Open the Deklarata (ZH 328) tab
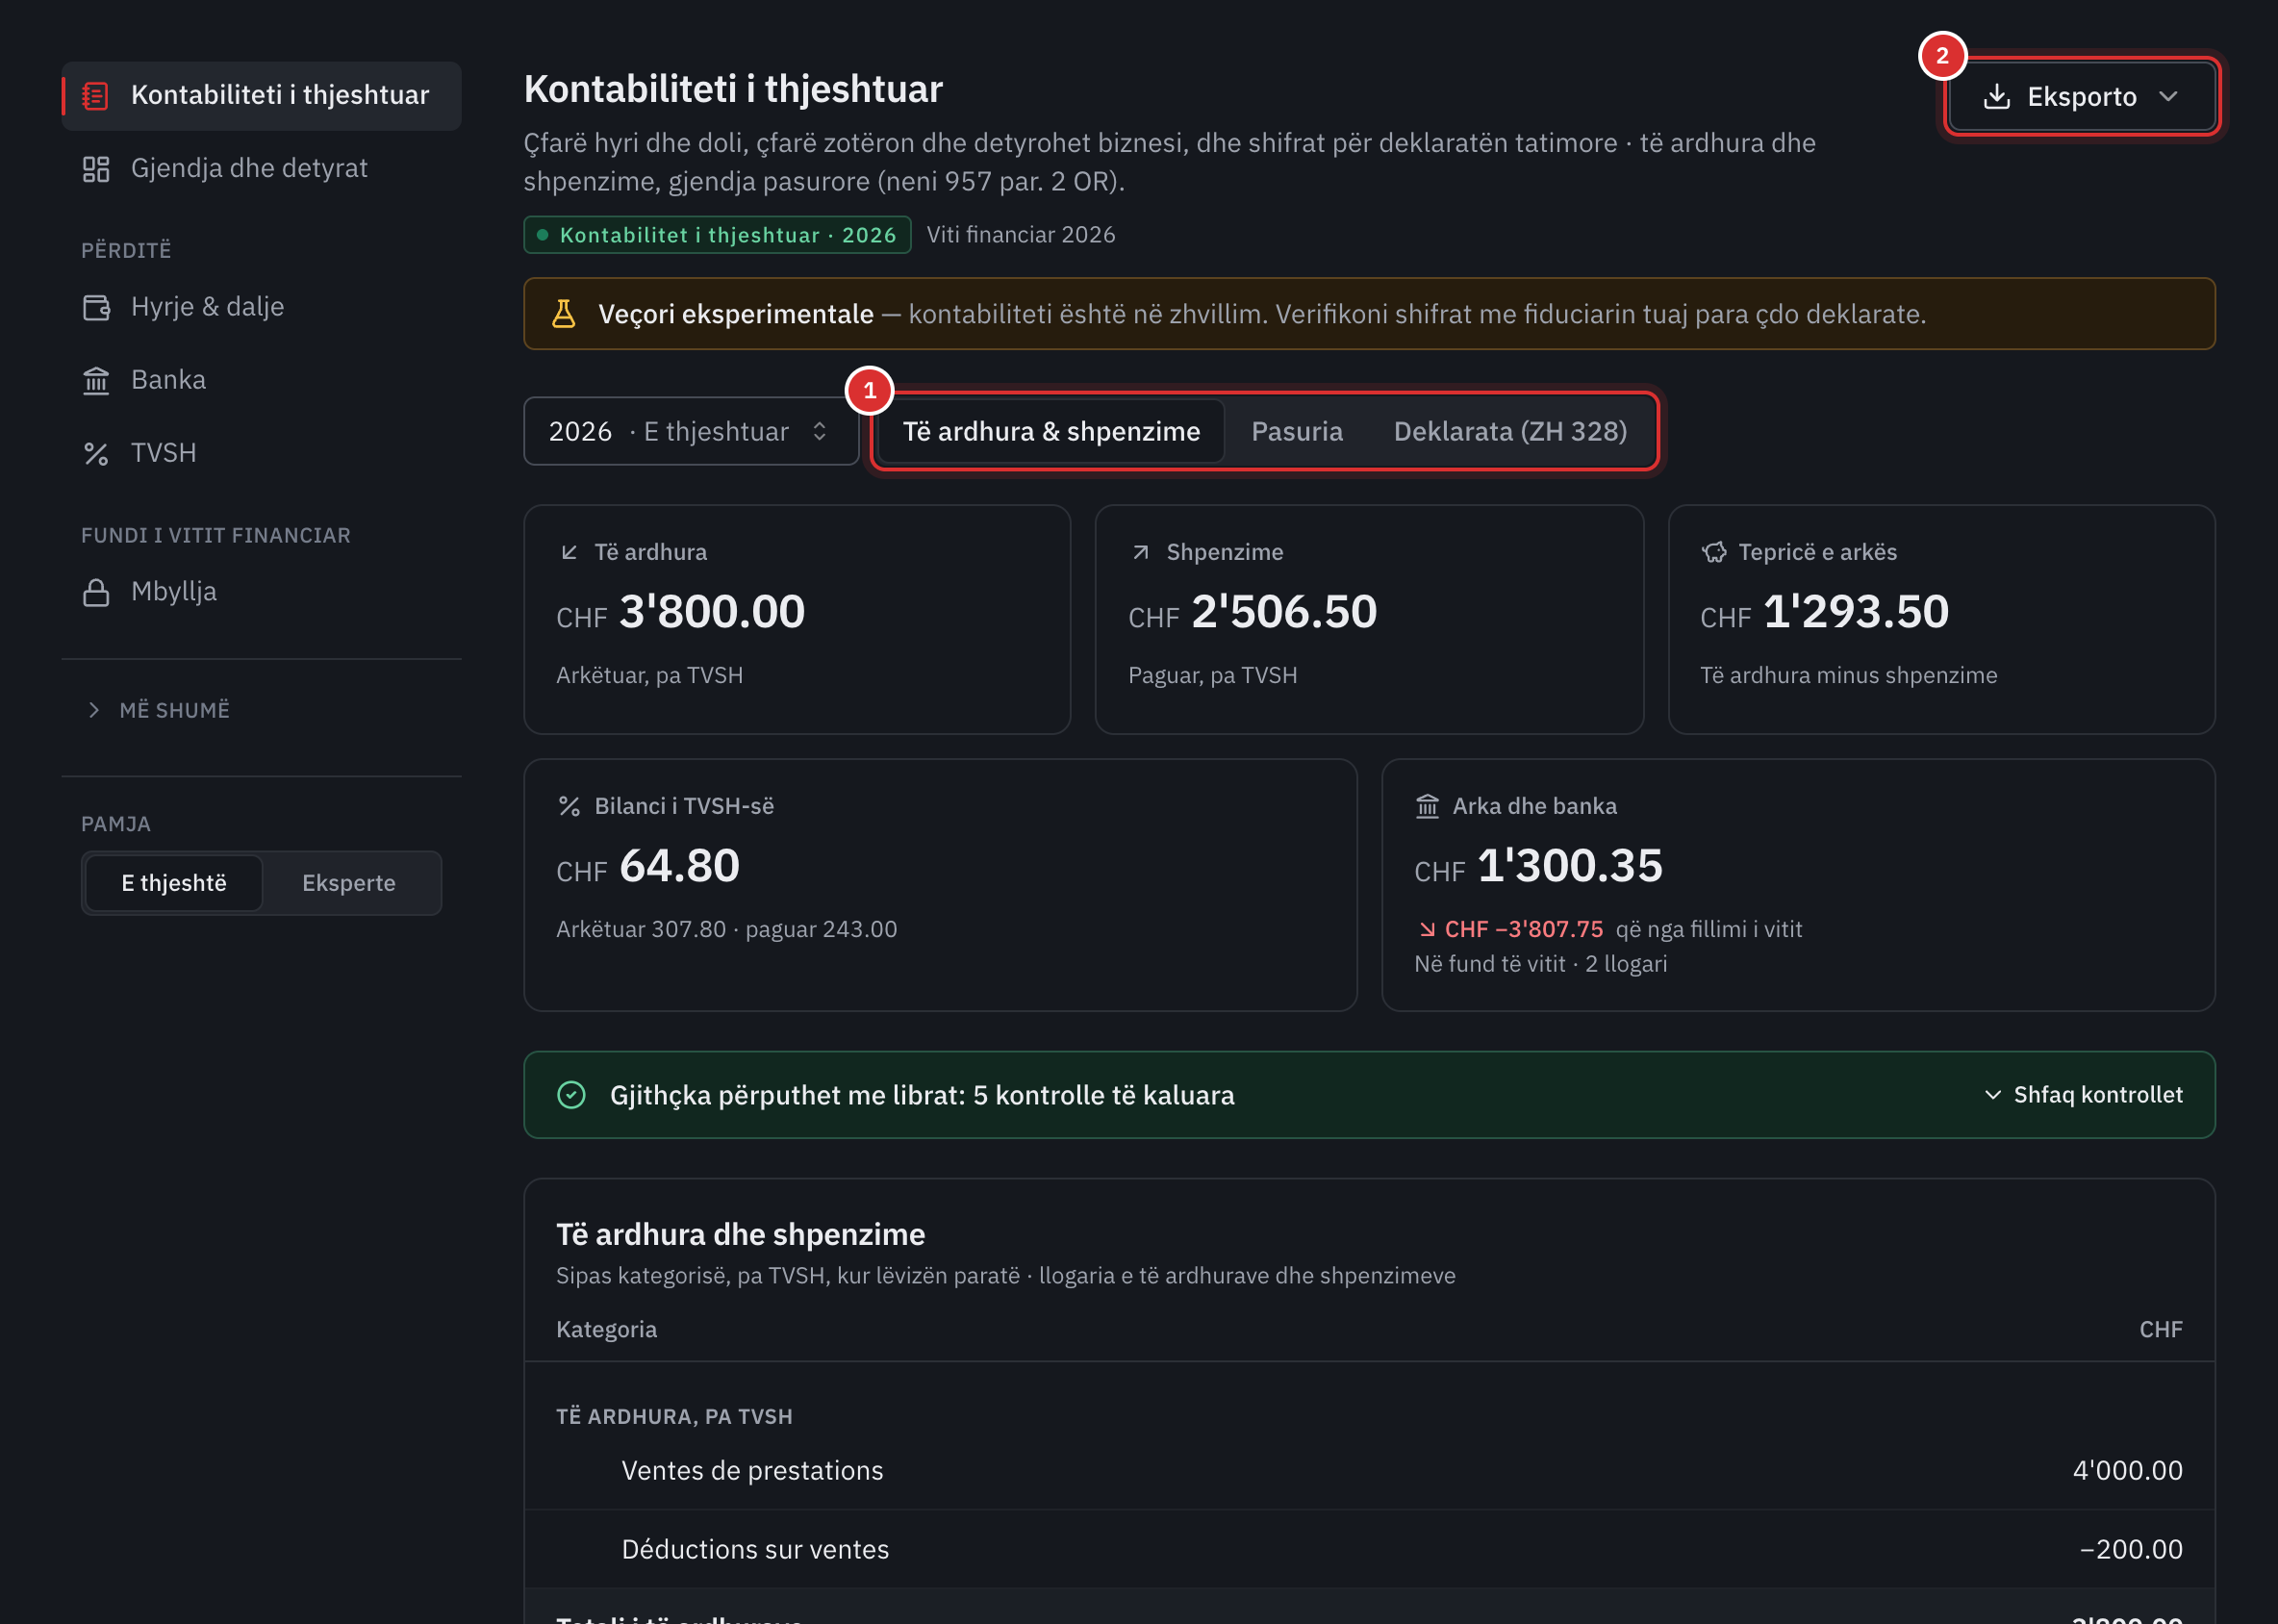2278x1624 pixels. [x=1510, y=431]
